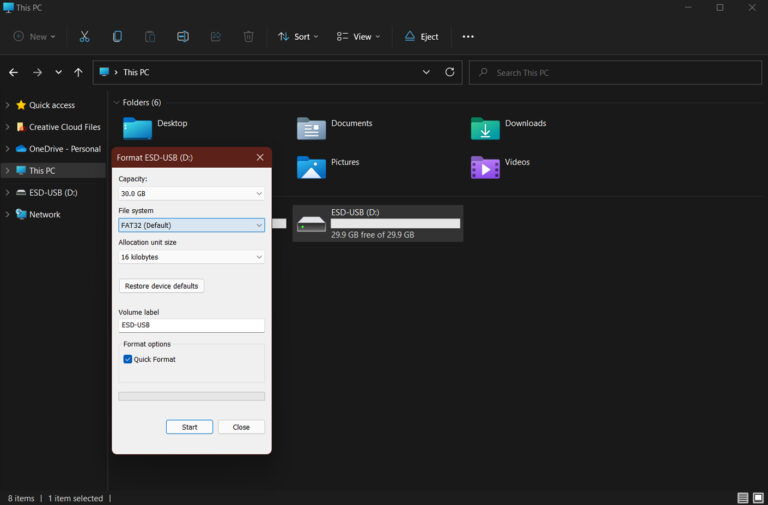Open the Sort menu
This screenshot has height=505, width=768.
point(298,37)
